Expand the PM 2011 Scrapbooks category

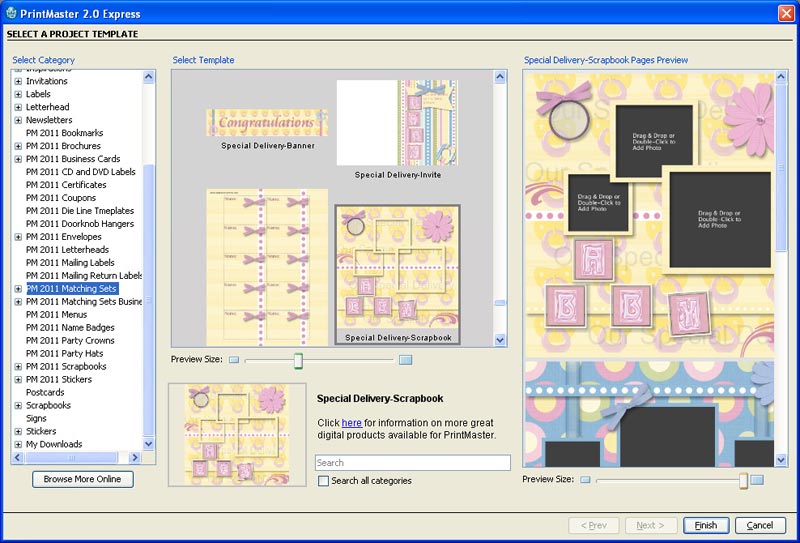[x=18, y=367]
